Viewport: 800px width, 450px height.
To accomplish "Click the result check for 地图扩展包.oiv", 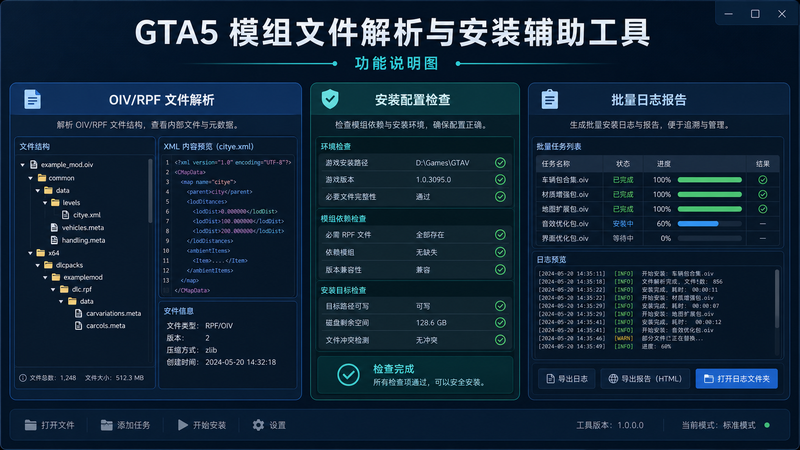I will (x=762, y=209).
